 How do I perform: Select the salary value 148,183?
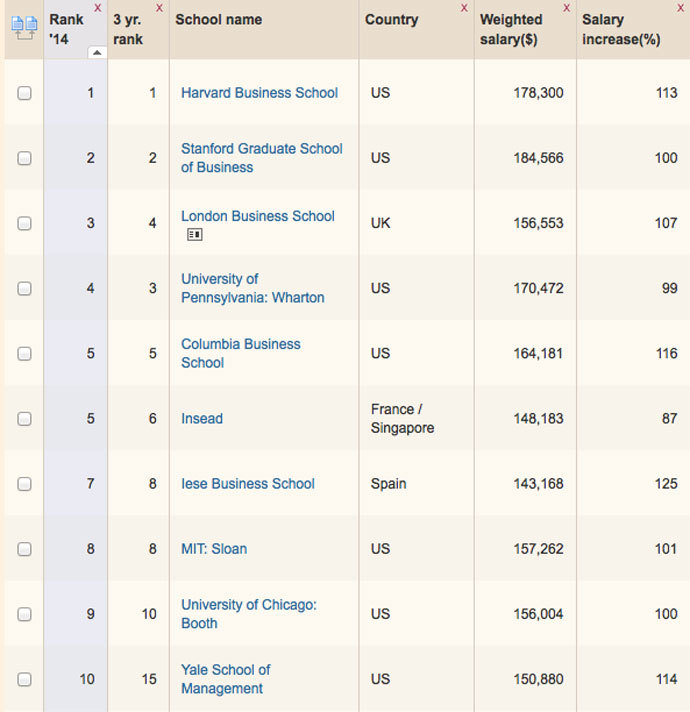[x=538, y=418]
